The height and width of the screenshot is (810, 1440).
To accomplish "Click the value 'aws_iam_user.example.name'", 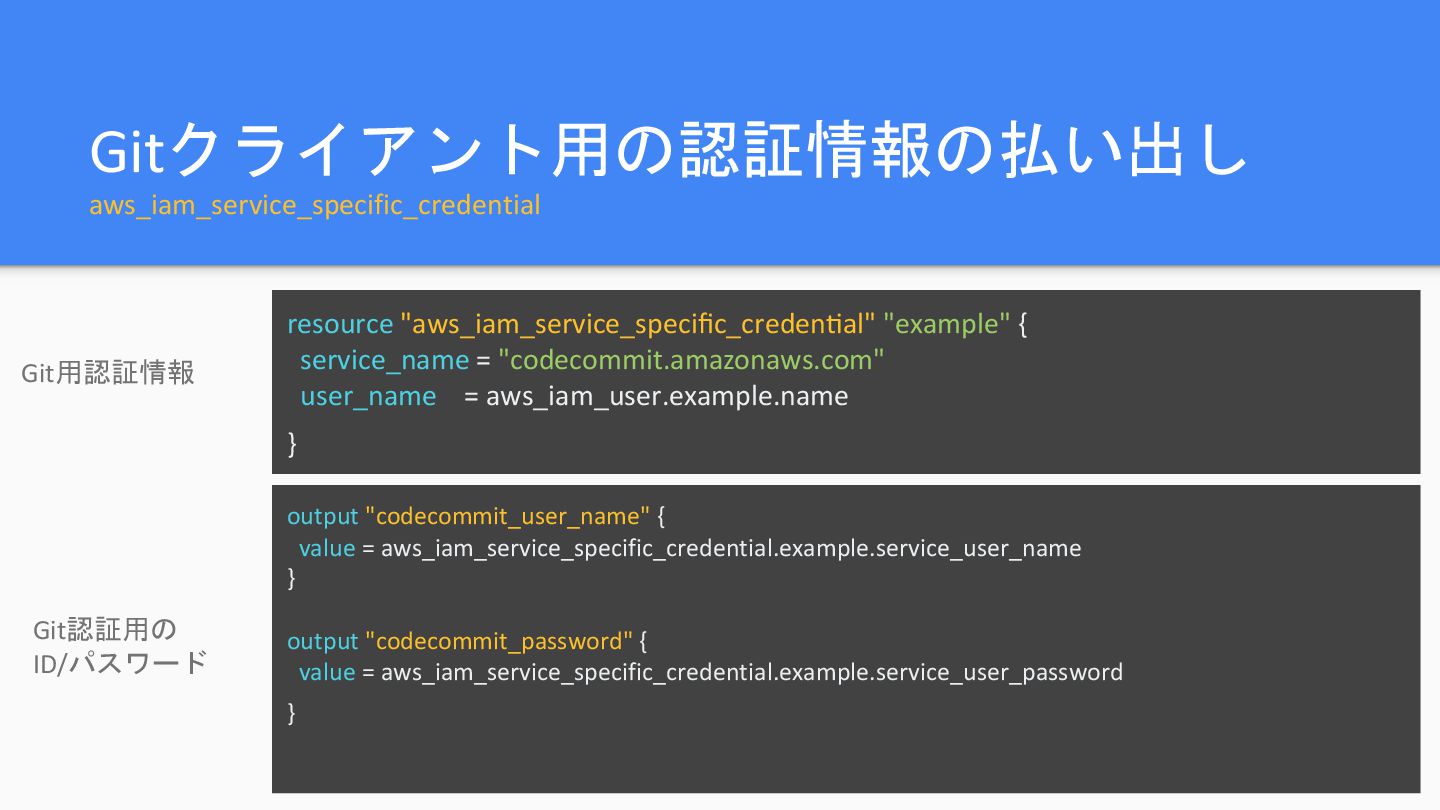I will (x=667, y=396).
